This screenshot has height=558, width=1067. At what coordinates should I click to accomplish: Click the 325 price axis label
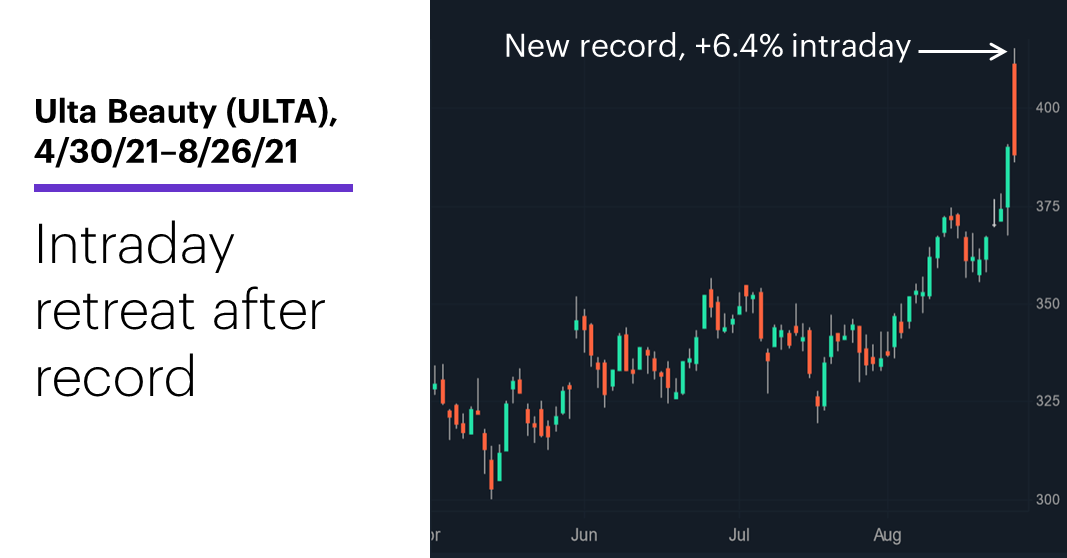[1048, 401]
